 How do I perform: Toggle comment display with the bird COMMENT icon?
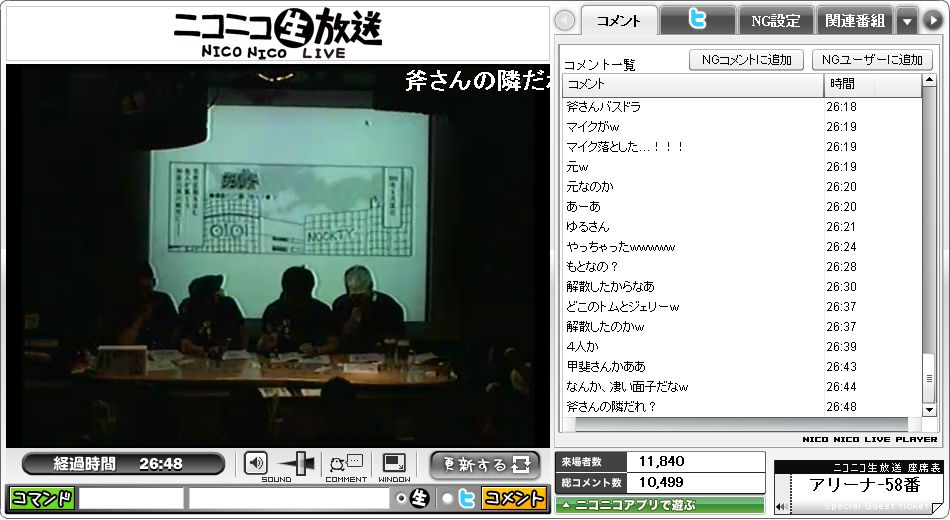point(346,464)
